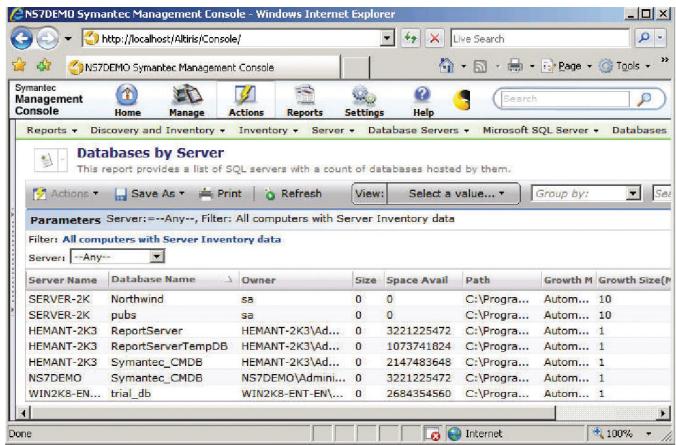The image size is (676, 445).
Task: Click the browser Print icon
Action: 515,66
